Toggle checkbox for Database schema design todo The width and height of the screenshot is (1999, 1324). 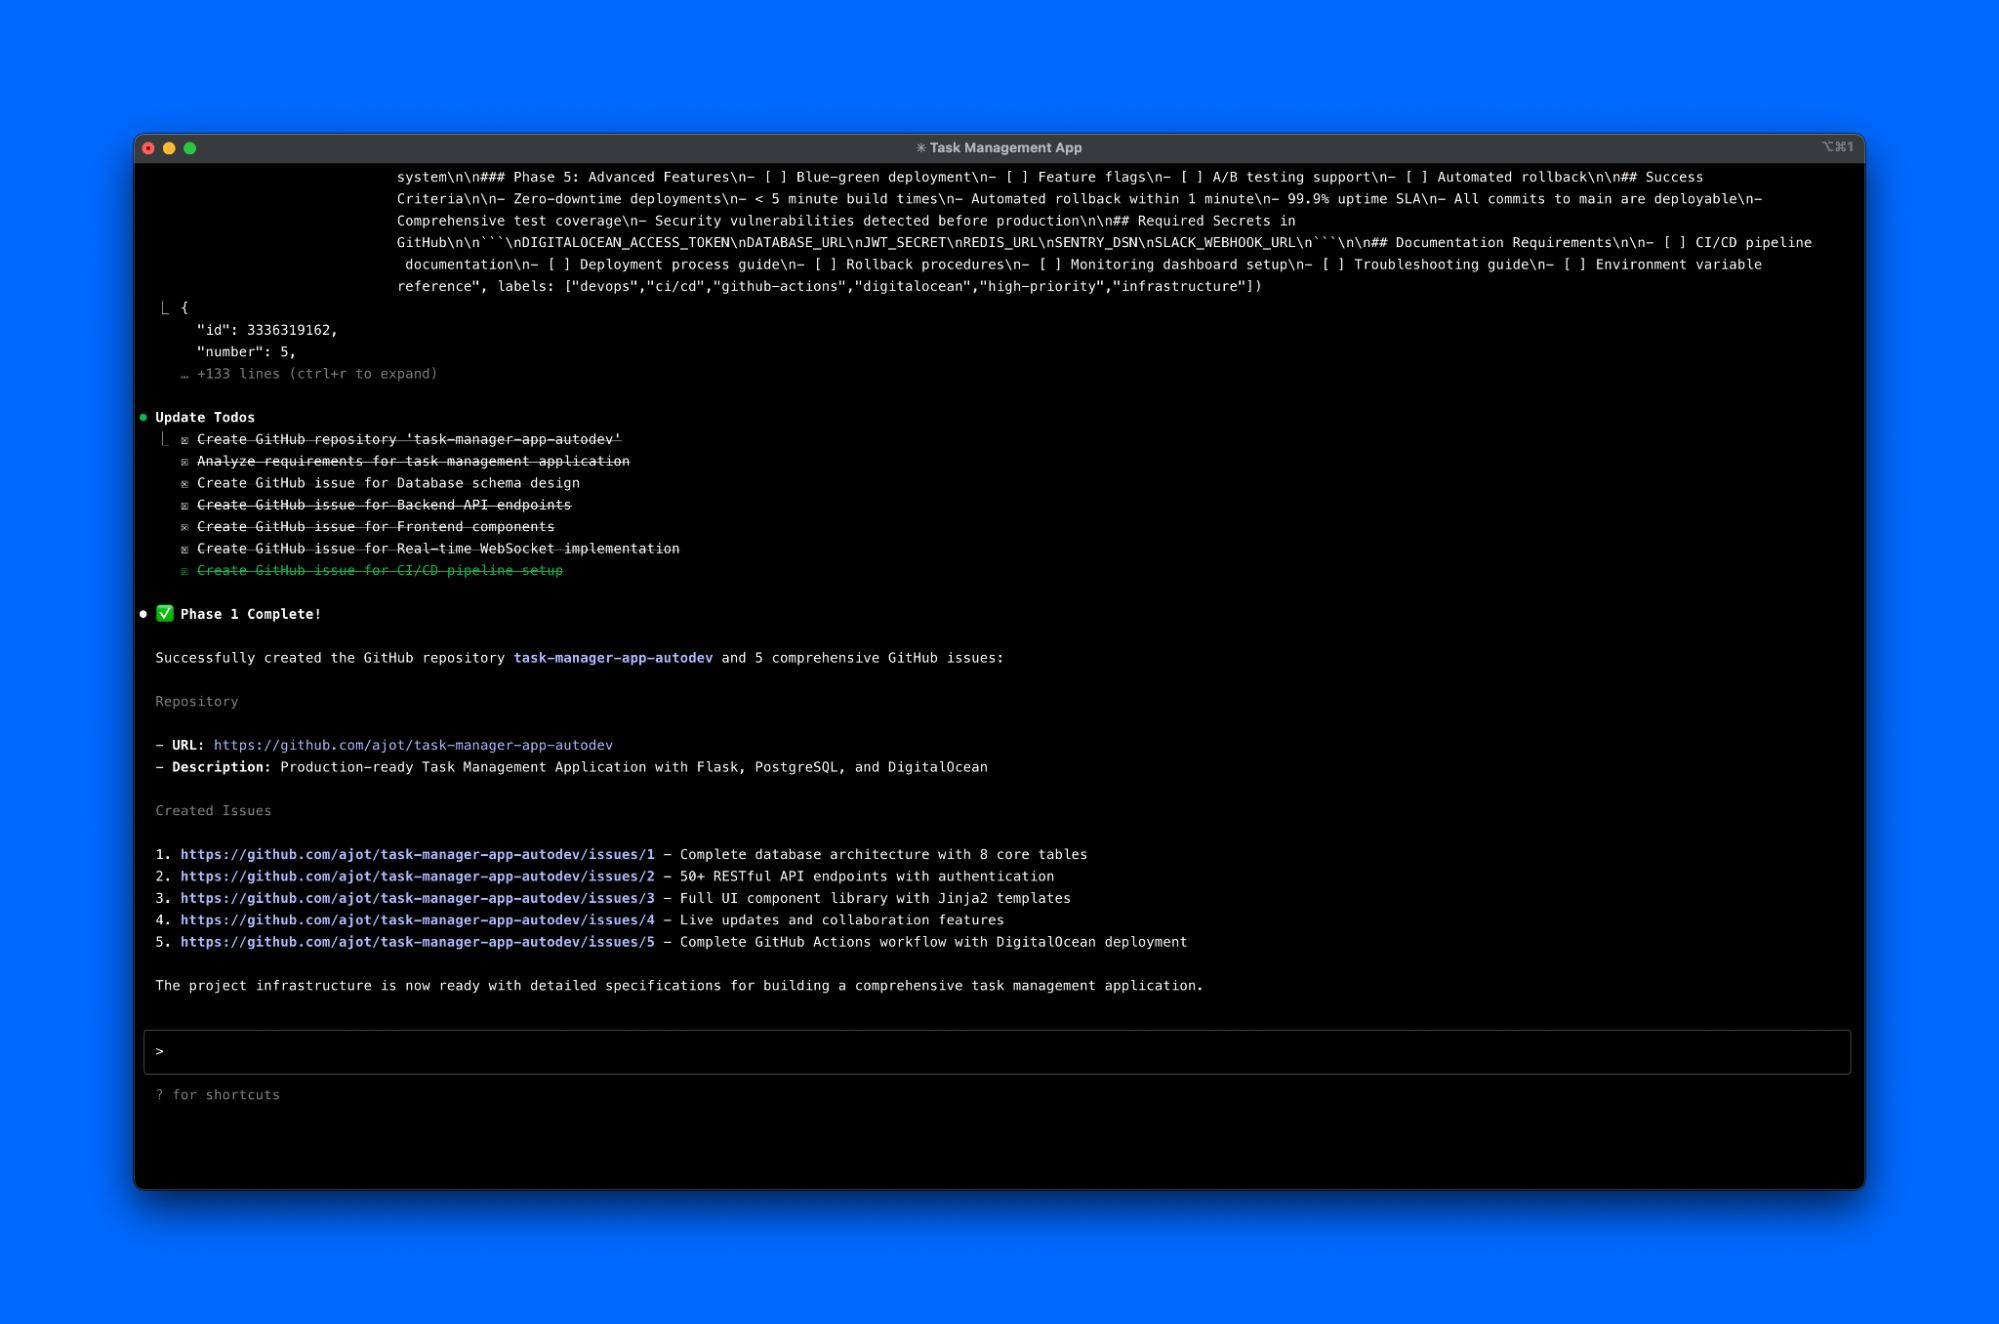(x=185, y=484)
